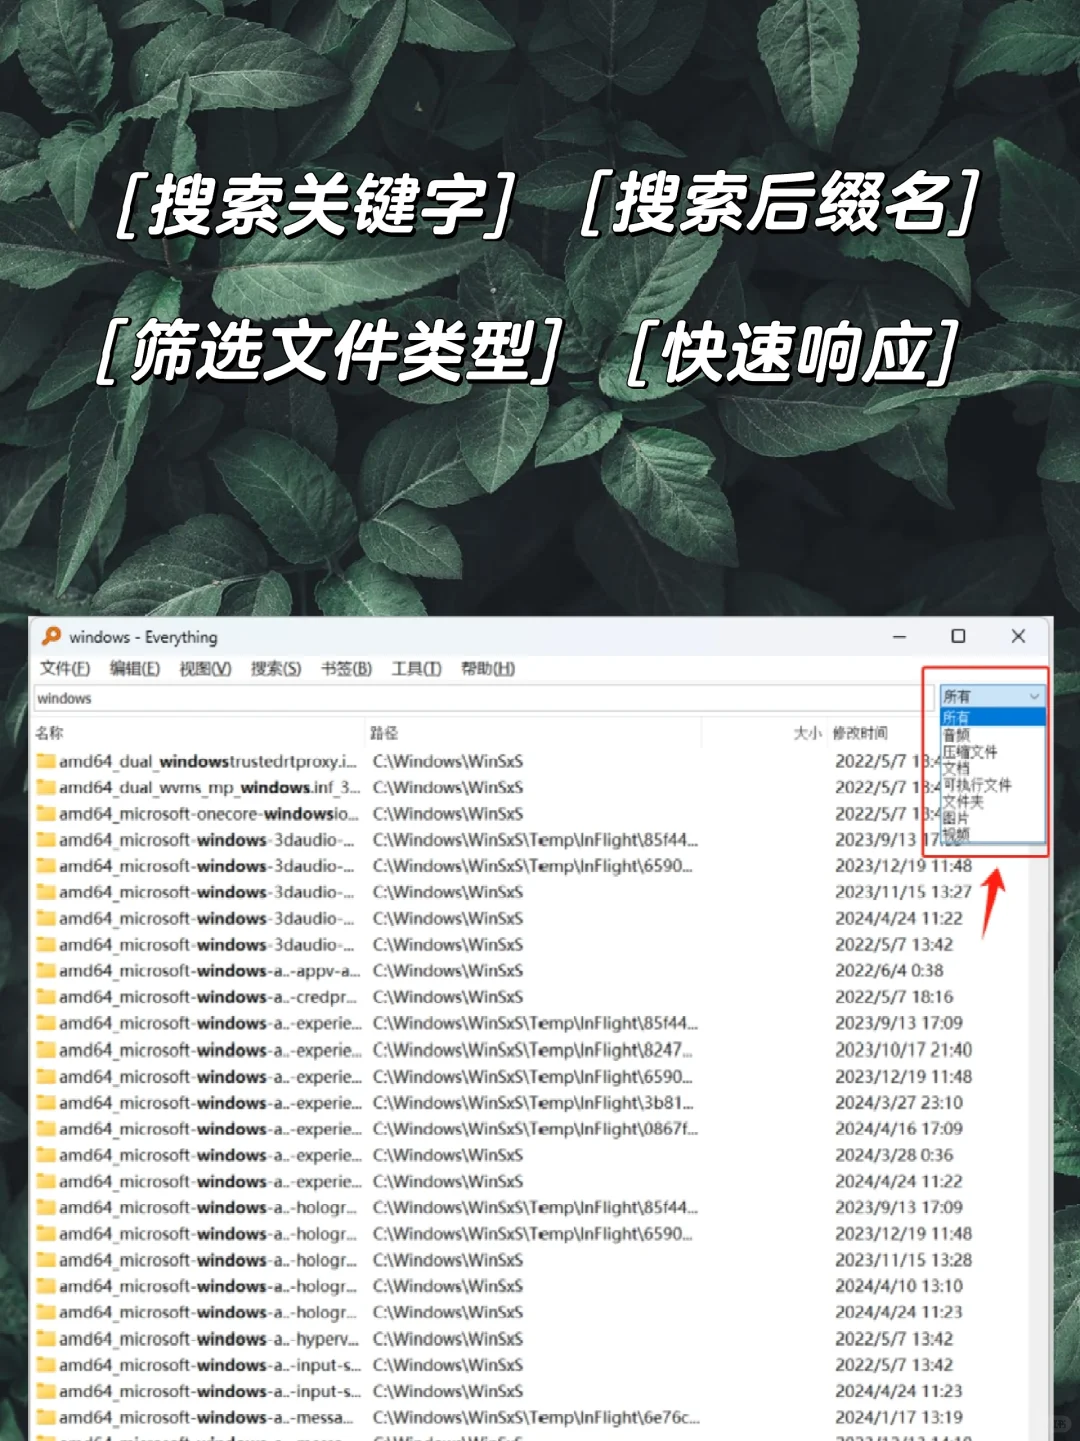This screenshot has width=1080, height=1441.
Task: Open the 书签 menu
Action: pyautogui.click(x=345, y=669)
